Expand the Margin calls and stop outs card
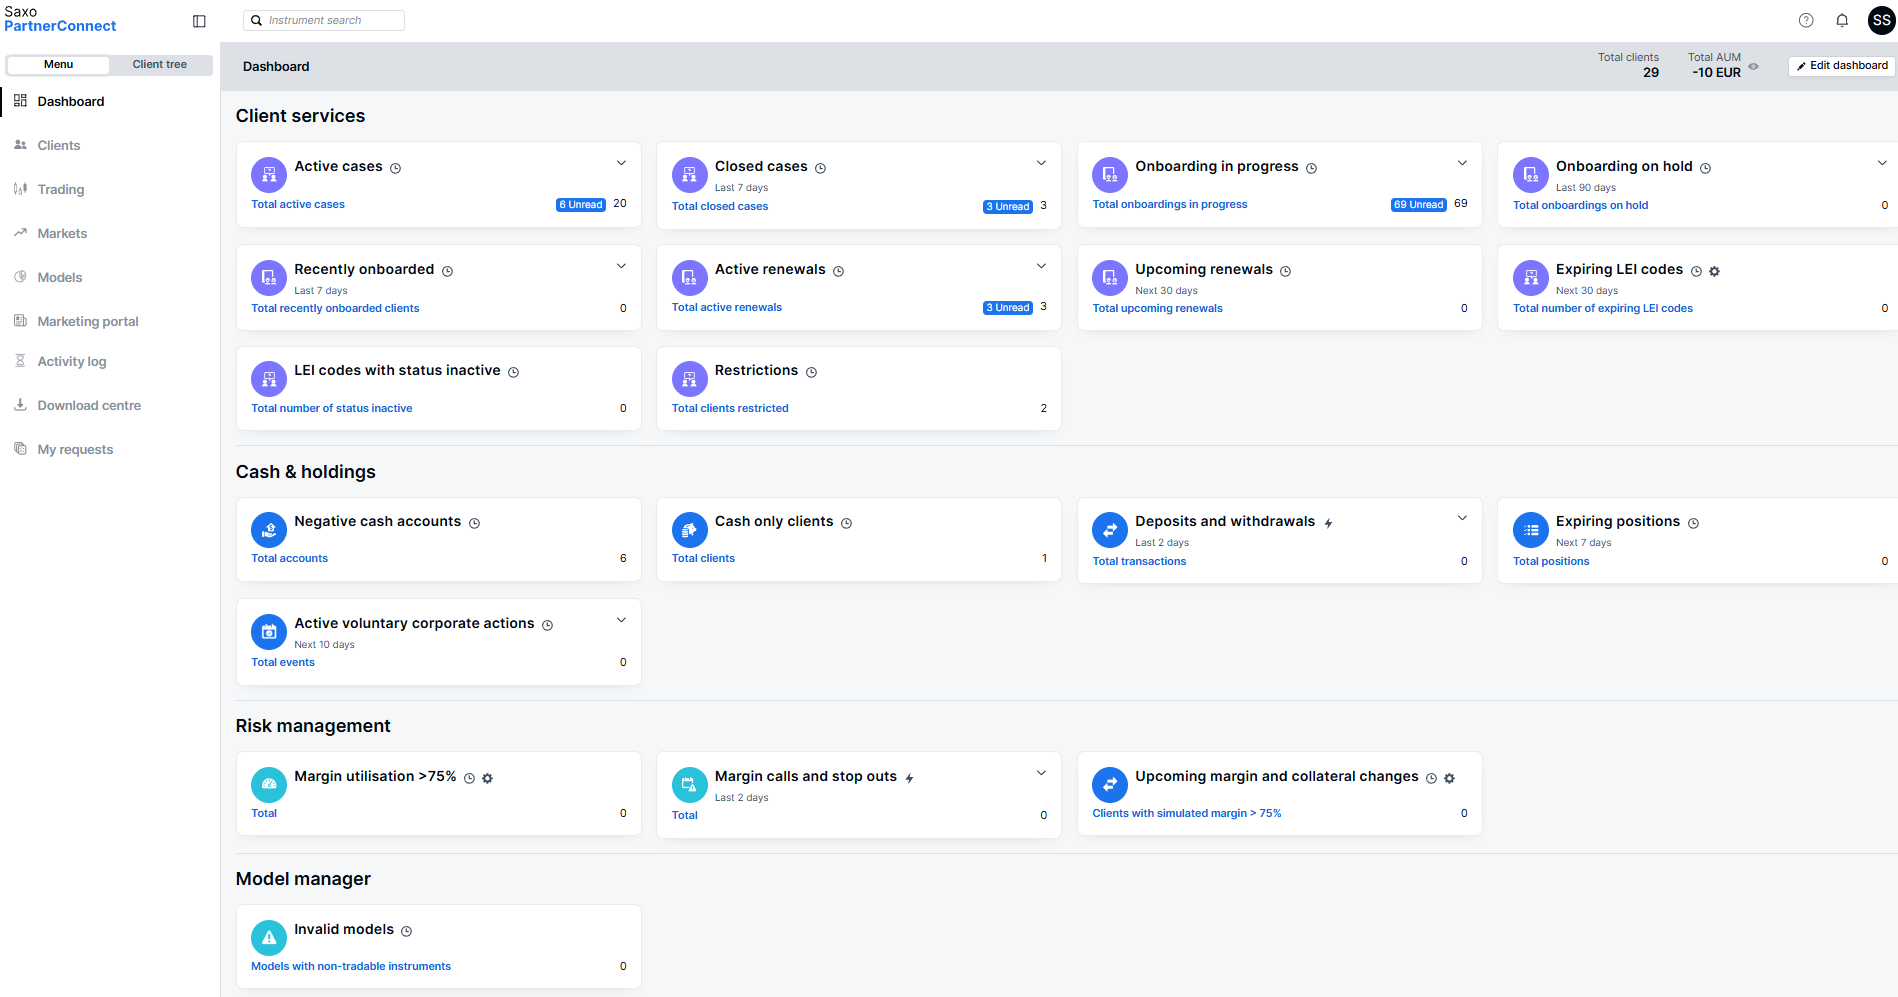The height and width of the screenshot is (997, 1898). click(1041, 773)
